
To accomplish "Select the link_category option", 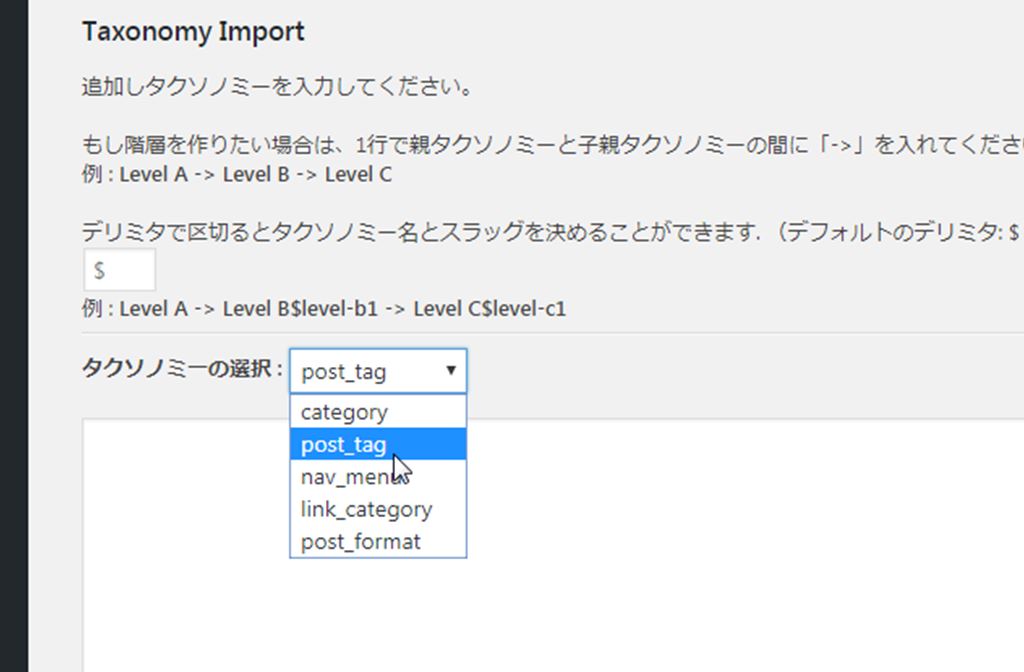I will (x=366, y=509).
